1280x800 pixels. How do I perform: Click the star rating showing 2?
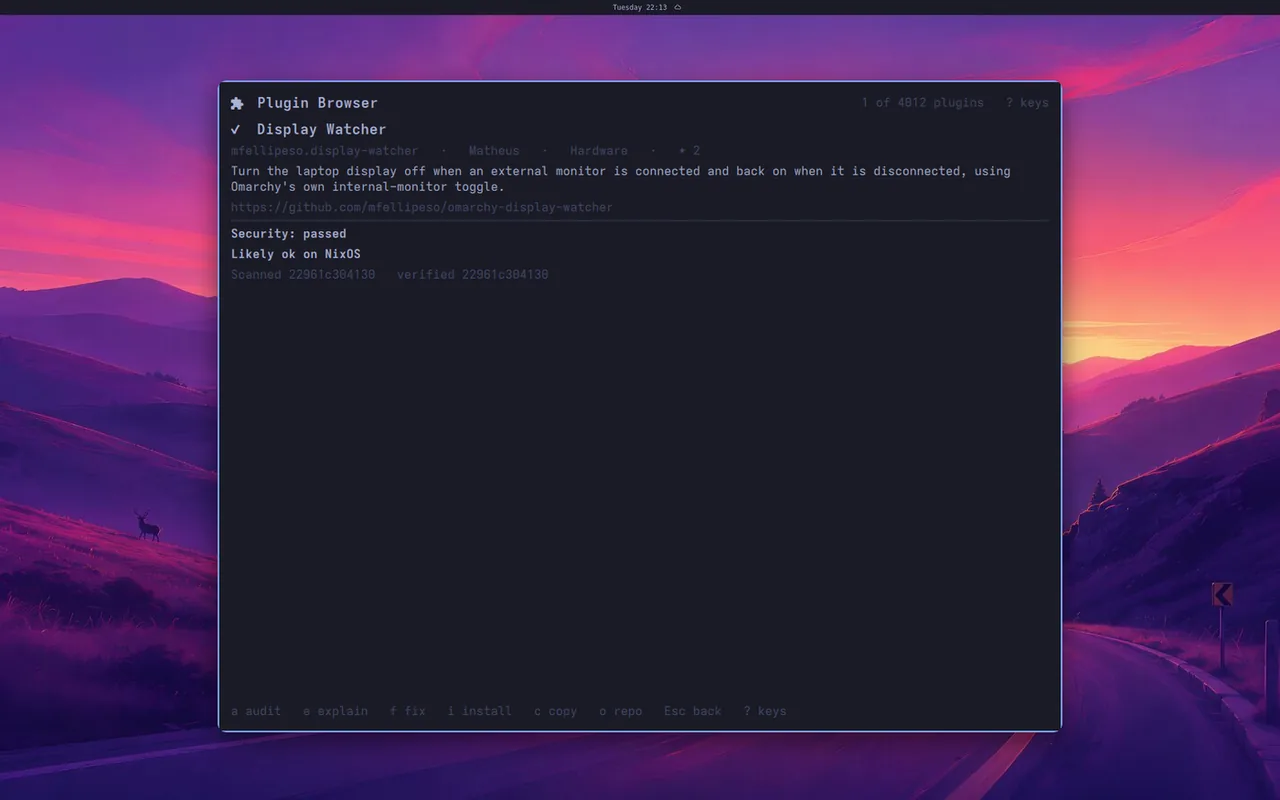tap(690, 151)
